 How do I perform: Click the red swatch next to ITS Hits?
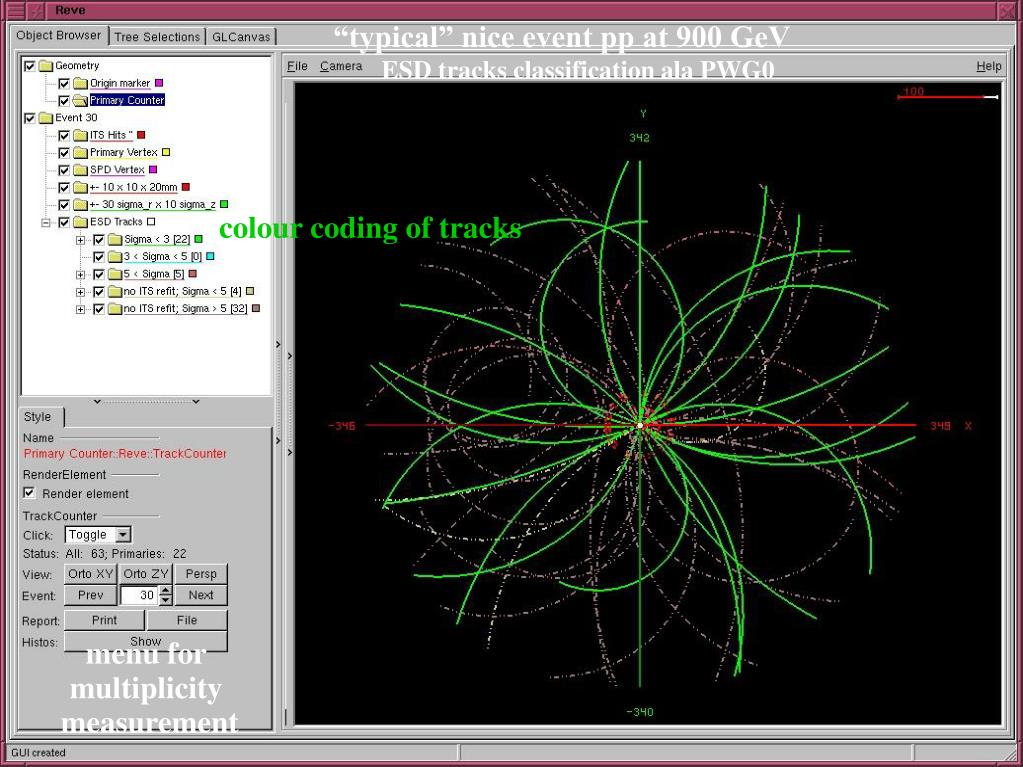click(x=141, y=135)
